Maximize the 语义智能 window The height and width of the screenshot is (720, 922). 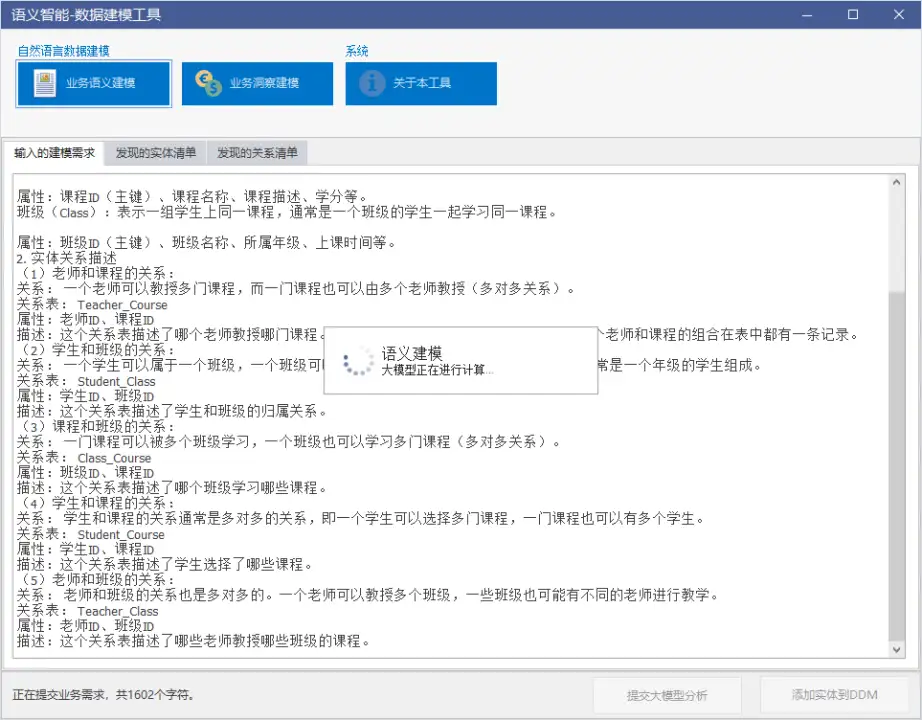tap(853, 15)
